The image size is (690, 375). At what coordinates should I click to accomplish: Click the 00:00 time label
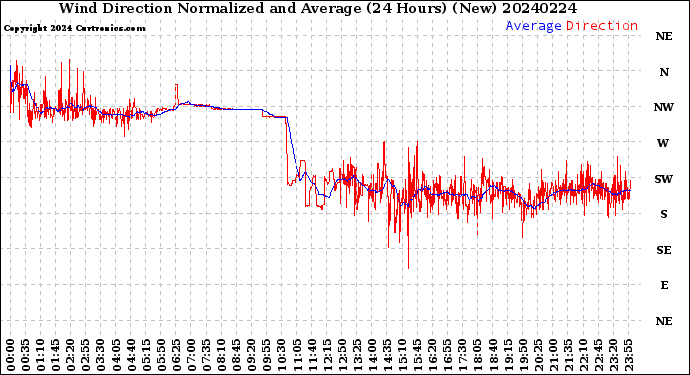point(11,355)
